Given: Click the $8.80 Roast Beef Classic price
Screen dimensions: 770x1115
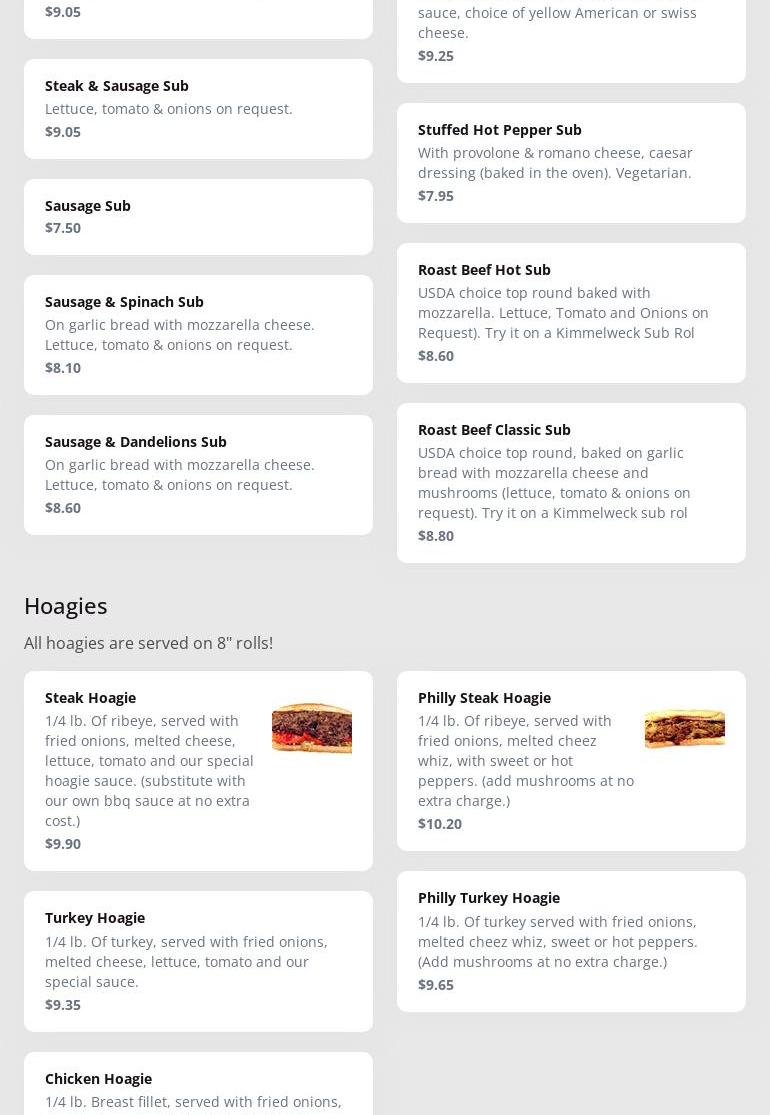Looking at the screenshot, I should pos(436,536).
